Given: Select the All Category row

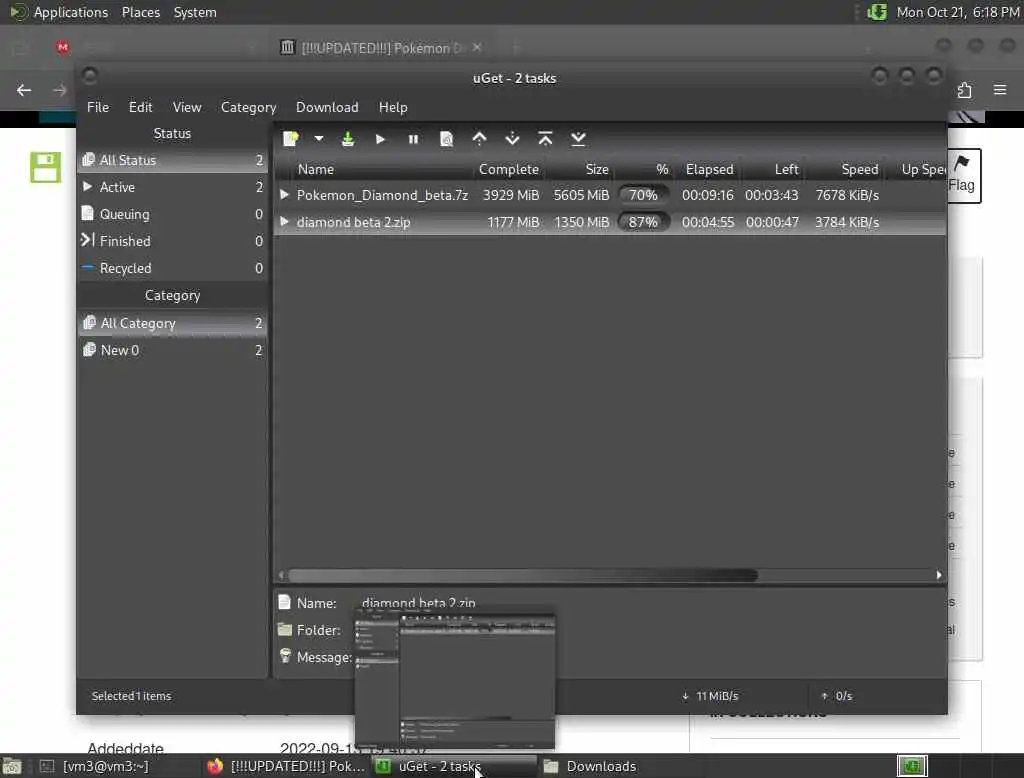Looking at the screenshot, I should 172,323.
